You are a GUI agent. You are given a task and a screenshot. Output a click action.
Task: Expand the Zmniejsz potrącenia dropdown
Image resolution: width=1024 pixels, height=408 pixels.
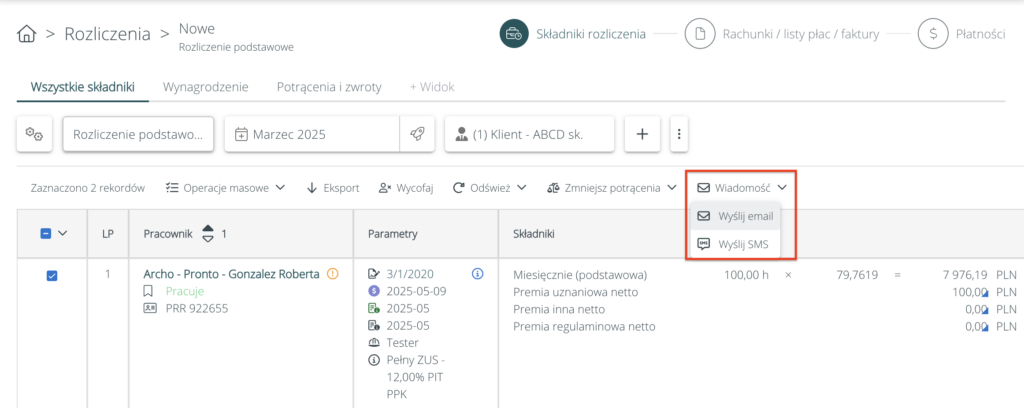pyautogui.click(x=611, y=187)
